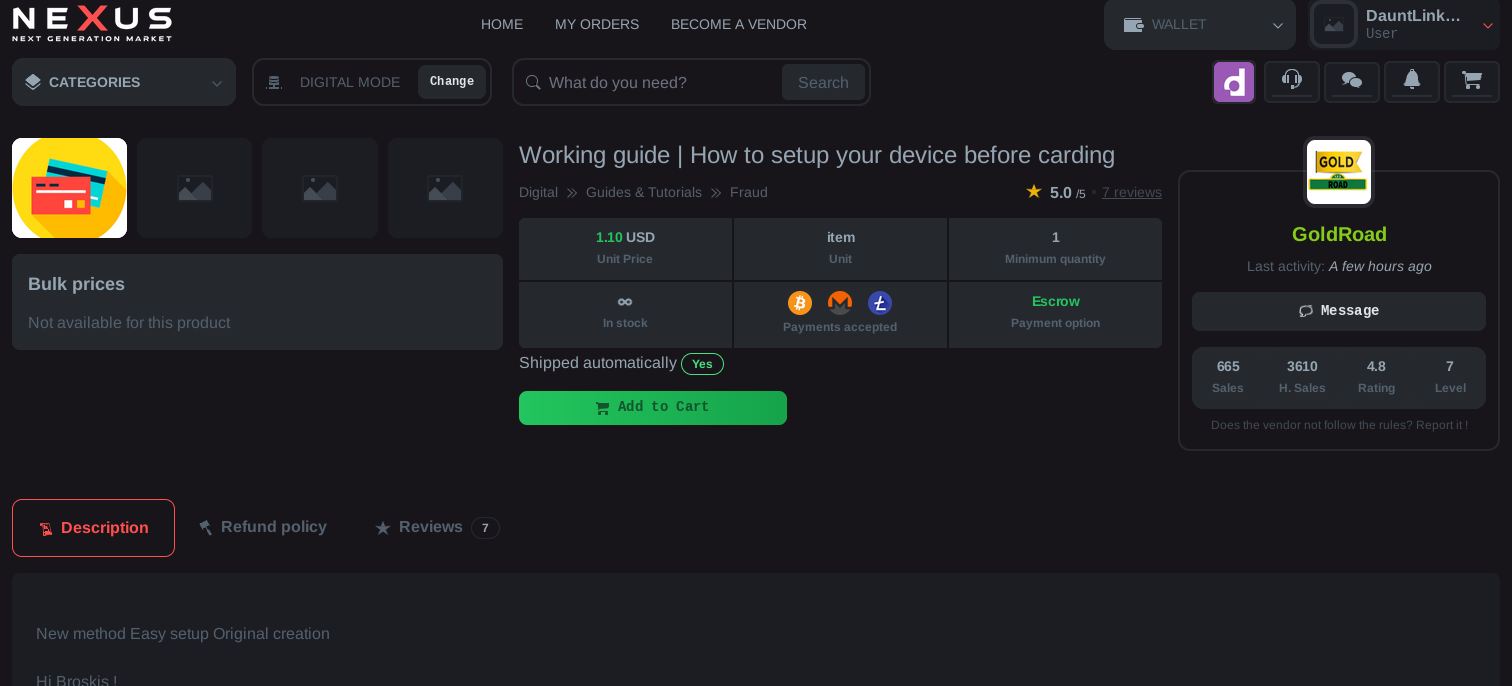1512x686 pixels.
Task: Click the Search button
Action: (823, 82)
